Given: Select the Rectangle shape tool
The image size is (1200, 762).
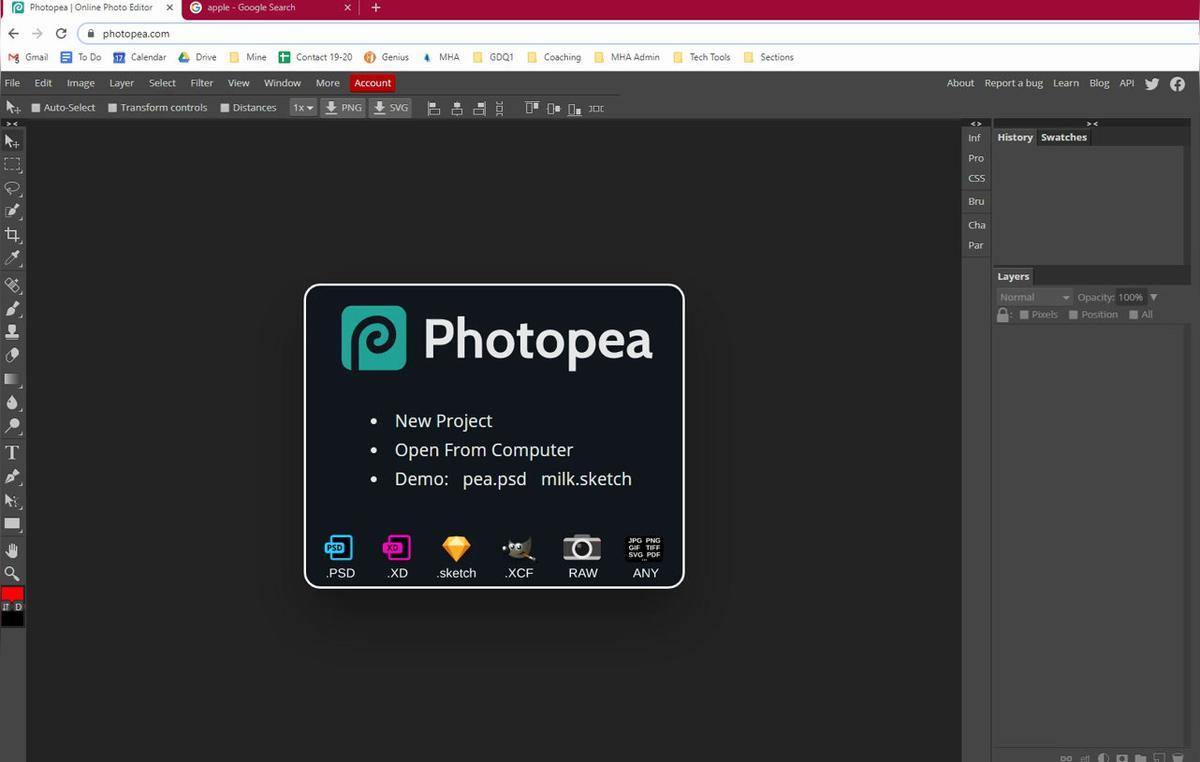Looking at the screenshot, I should point(12,524).
